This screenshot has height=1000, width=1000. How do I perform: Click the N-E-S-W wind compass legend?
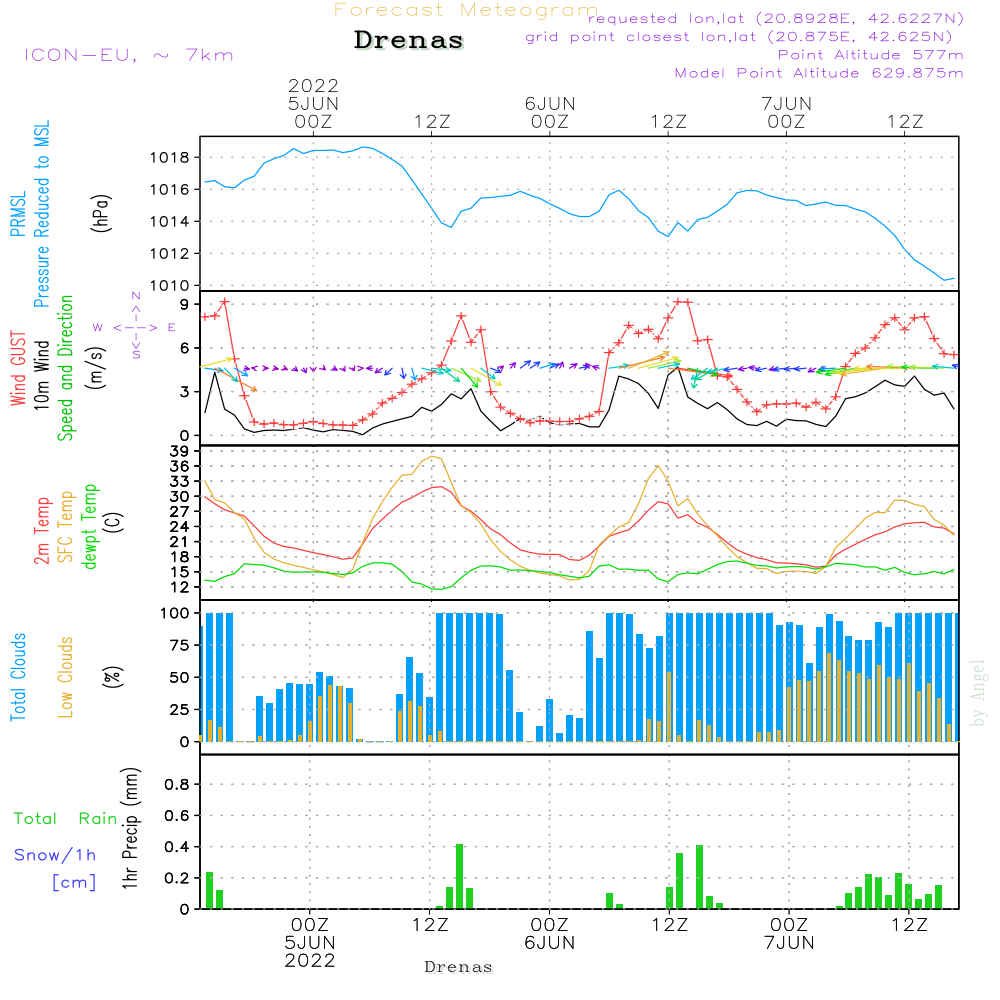pyautogui.click(x=135, y=326)
